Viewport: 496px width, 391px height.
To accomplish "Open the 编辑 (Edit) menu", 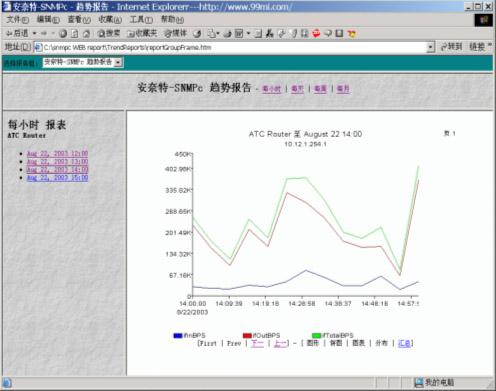I will (x=48, y=20).
